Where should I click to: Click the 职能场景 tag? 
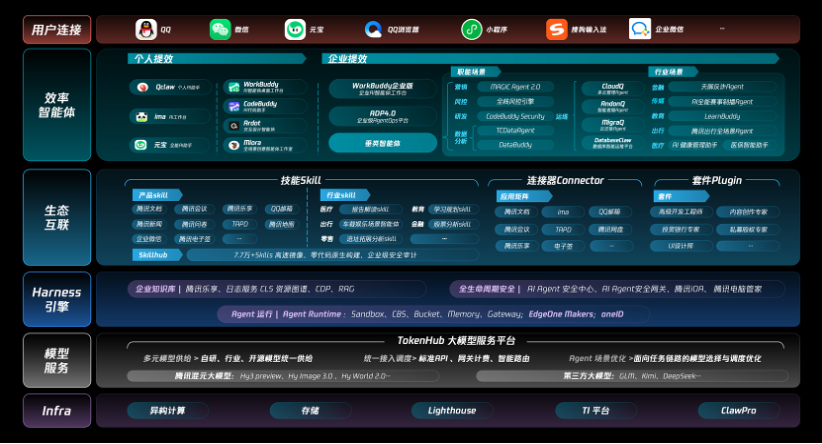pos(475,72)
